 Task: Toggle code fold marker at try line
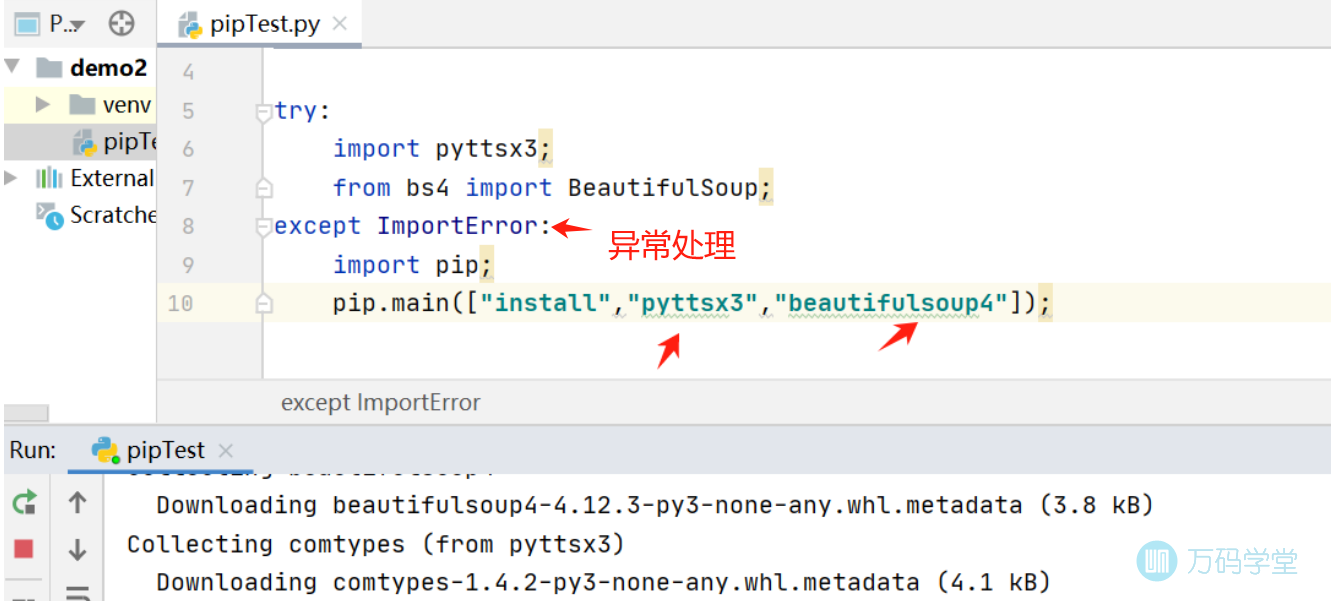[263, 112]
